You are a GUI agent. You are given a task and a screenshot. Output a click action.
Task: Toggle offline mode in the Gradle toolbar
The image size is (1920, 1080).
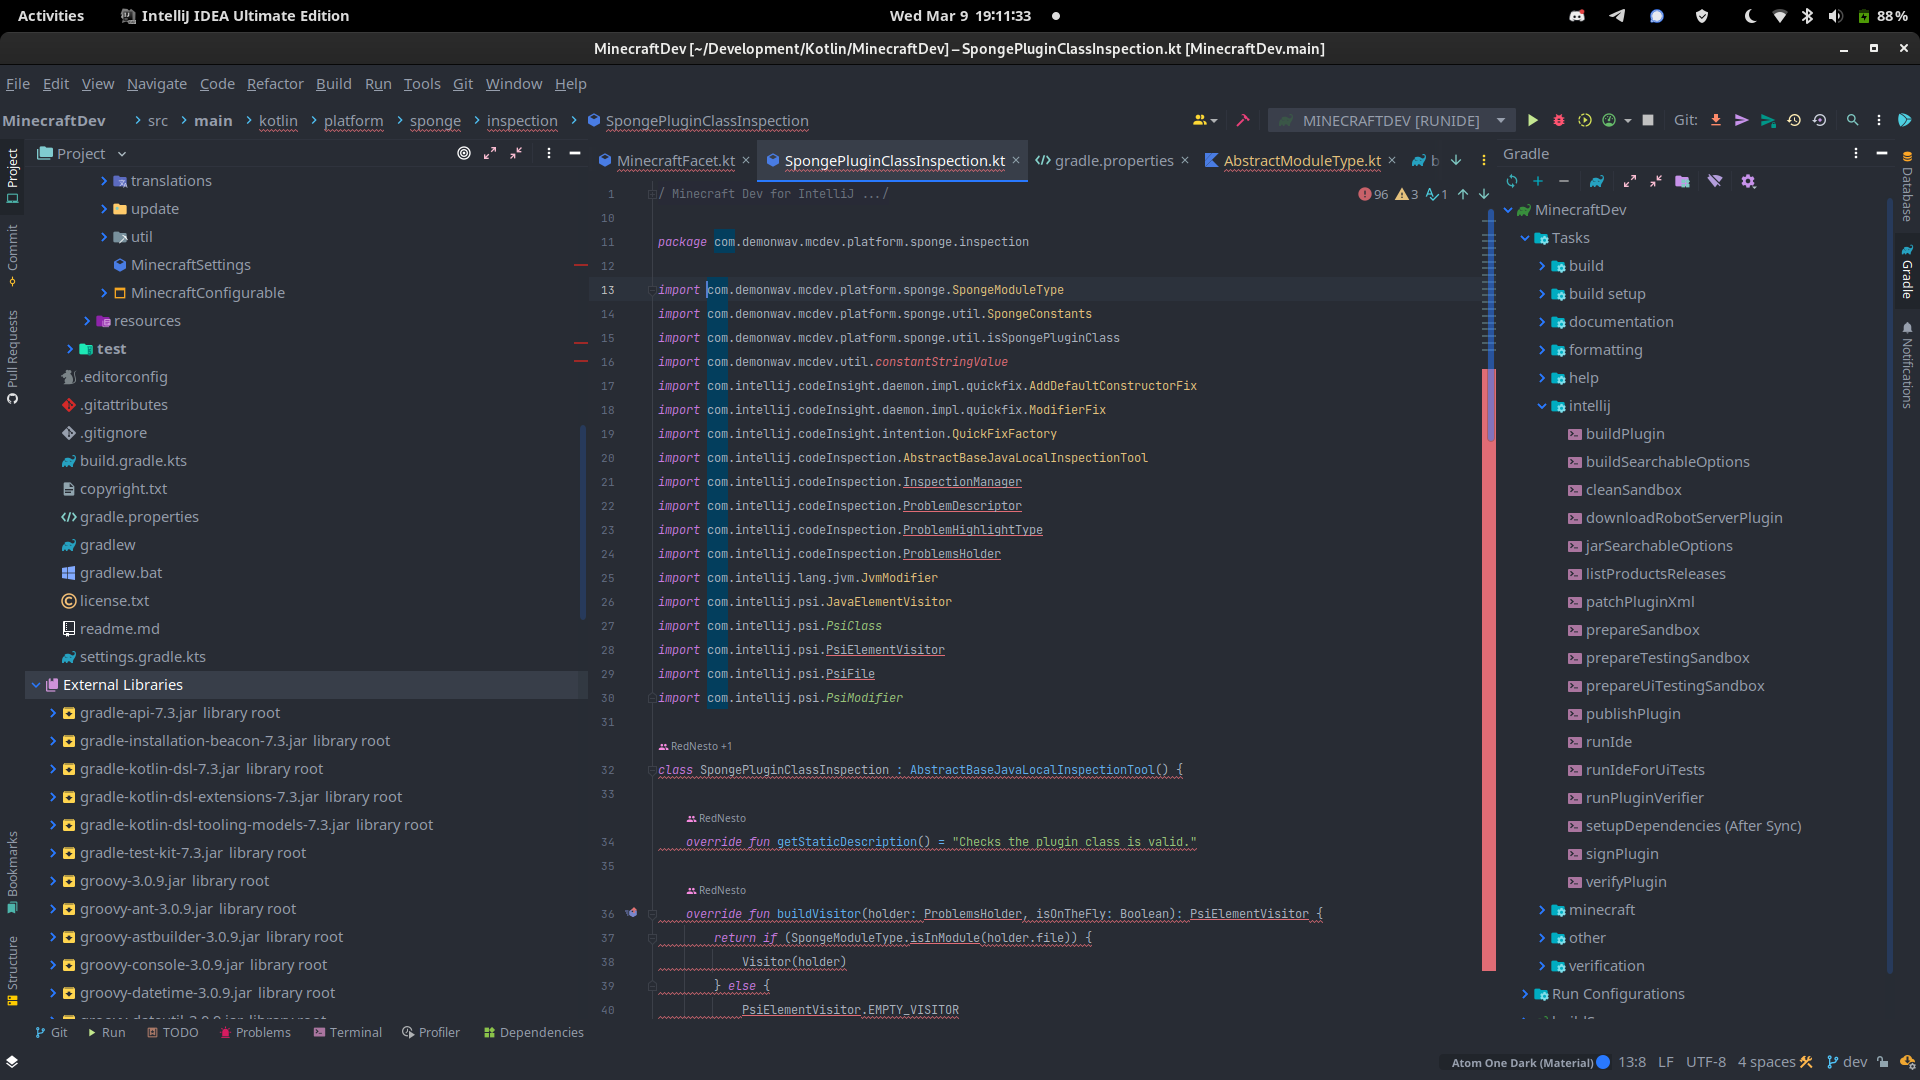[x=1716, y=181]
